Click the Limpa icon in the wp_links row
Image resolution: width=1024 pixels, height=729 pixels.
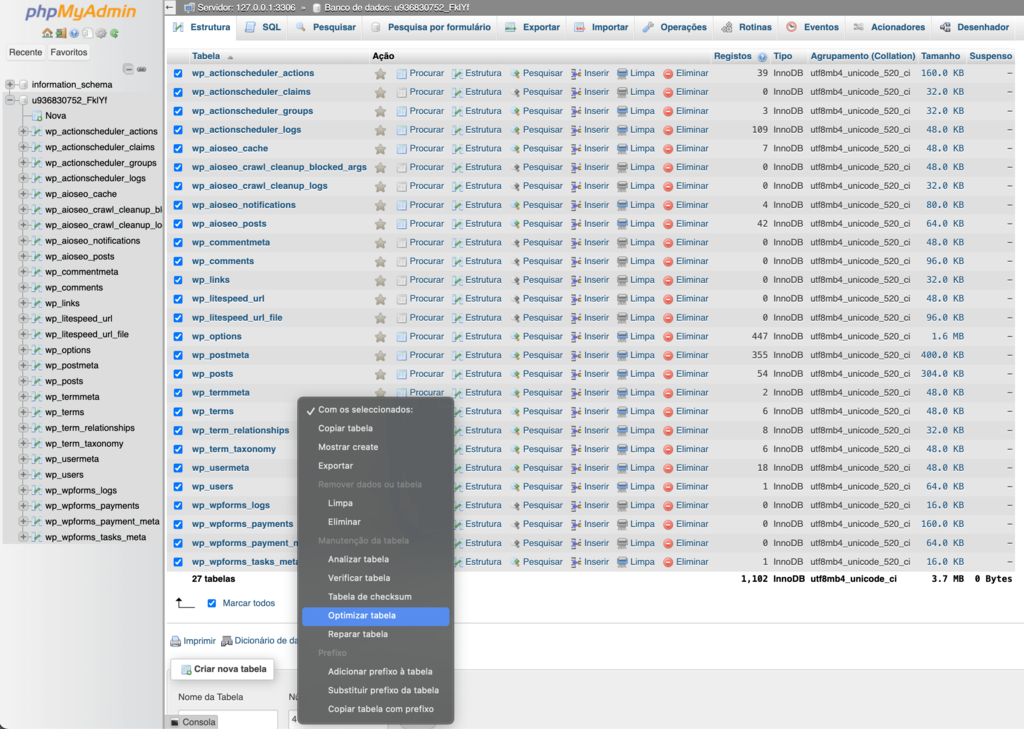click(622, 280)
